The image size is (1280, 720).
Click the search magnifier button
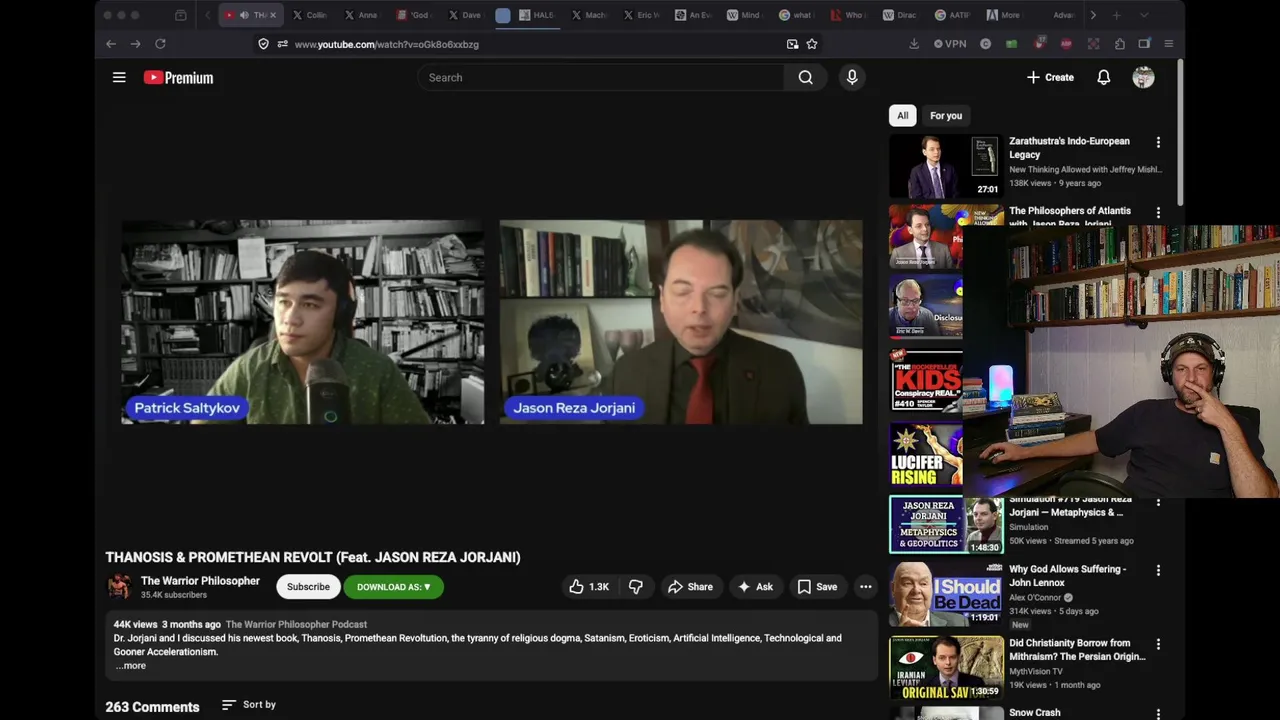pyautogui.click(x=805, y=77)
